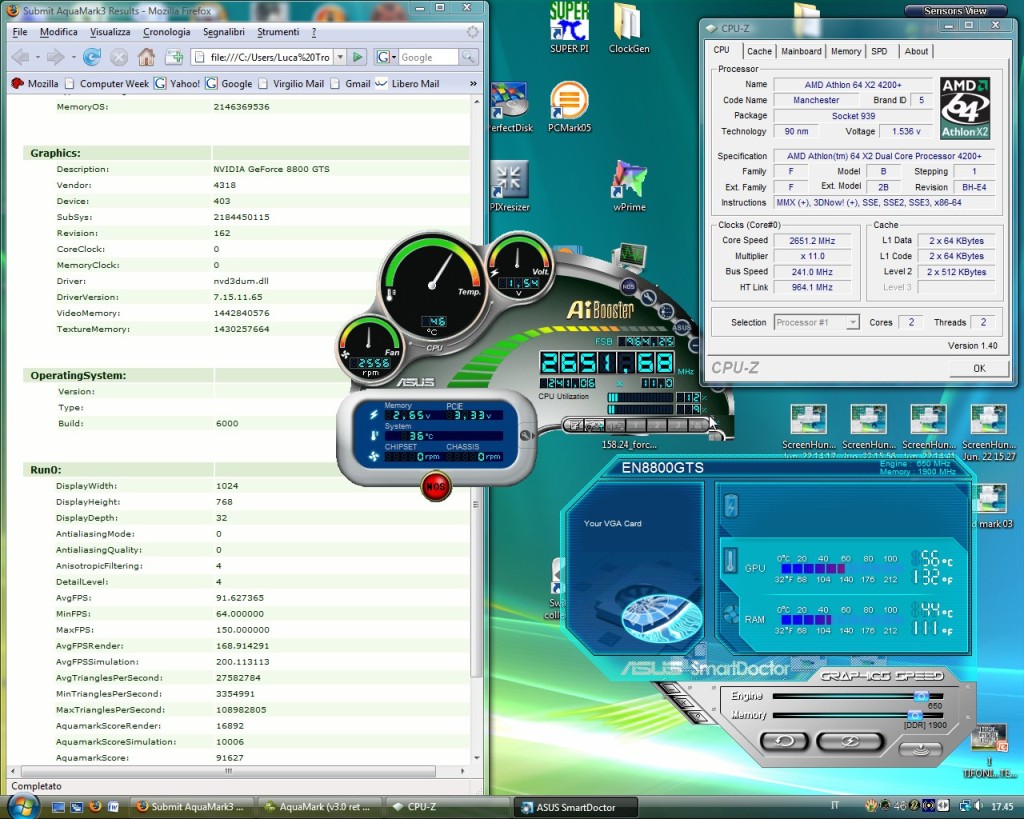This screenshot has height=819, width=1024.
Task: Open the Yahoo! bookmark
Action: (177, 84)
